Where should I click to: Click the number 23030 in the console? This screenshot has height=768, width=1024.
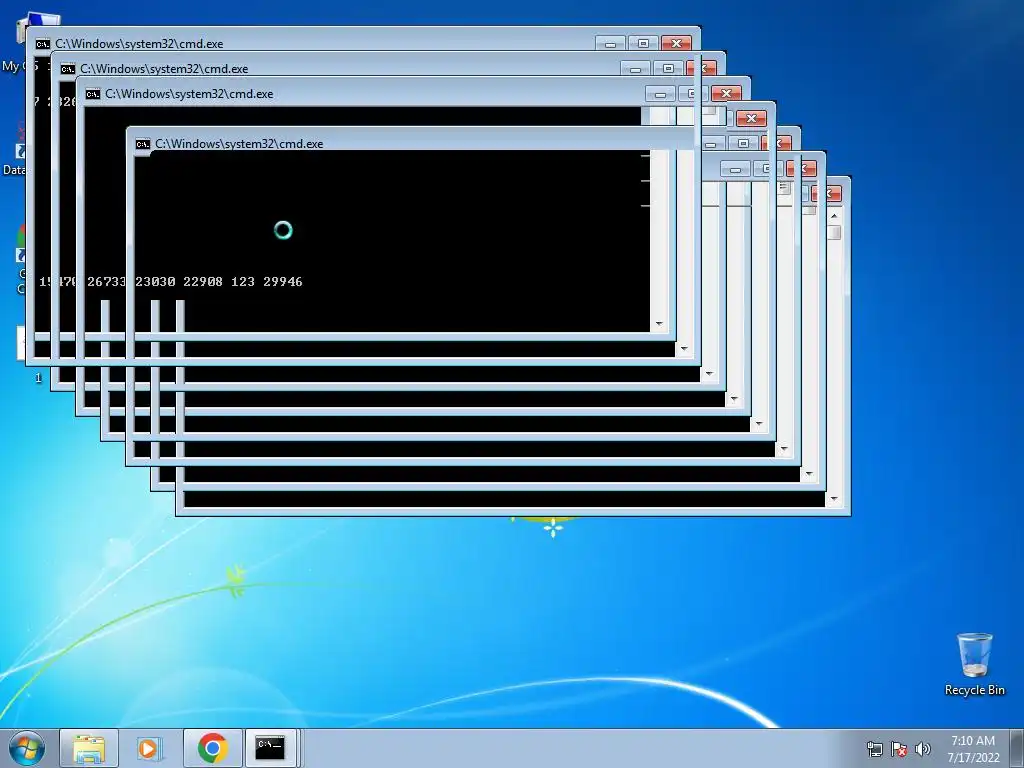[x=155, y=282]
